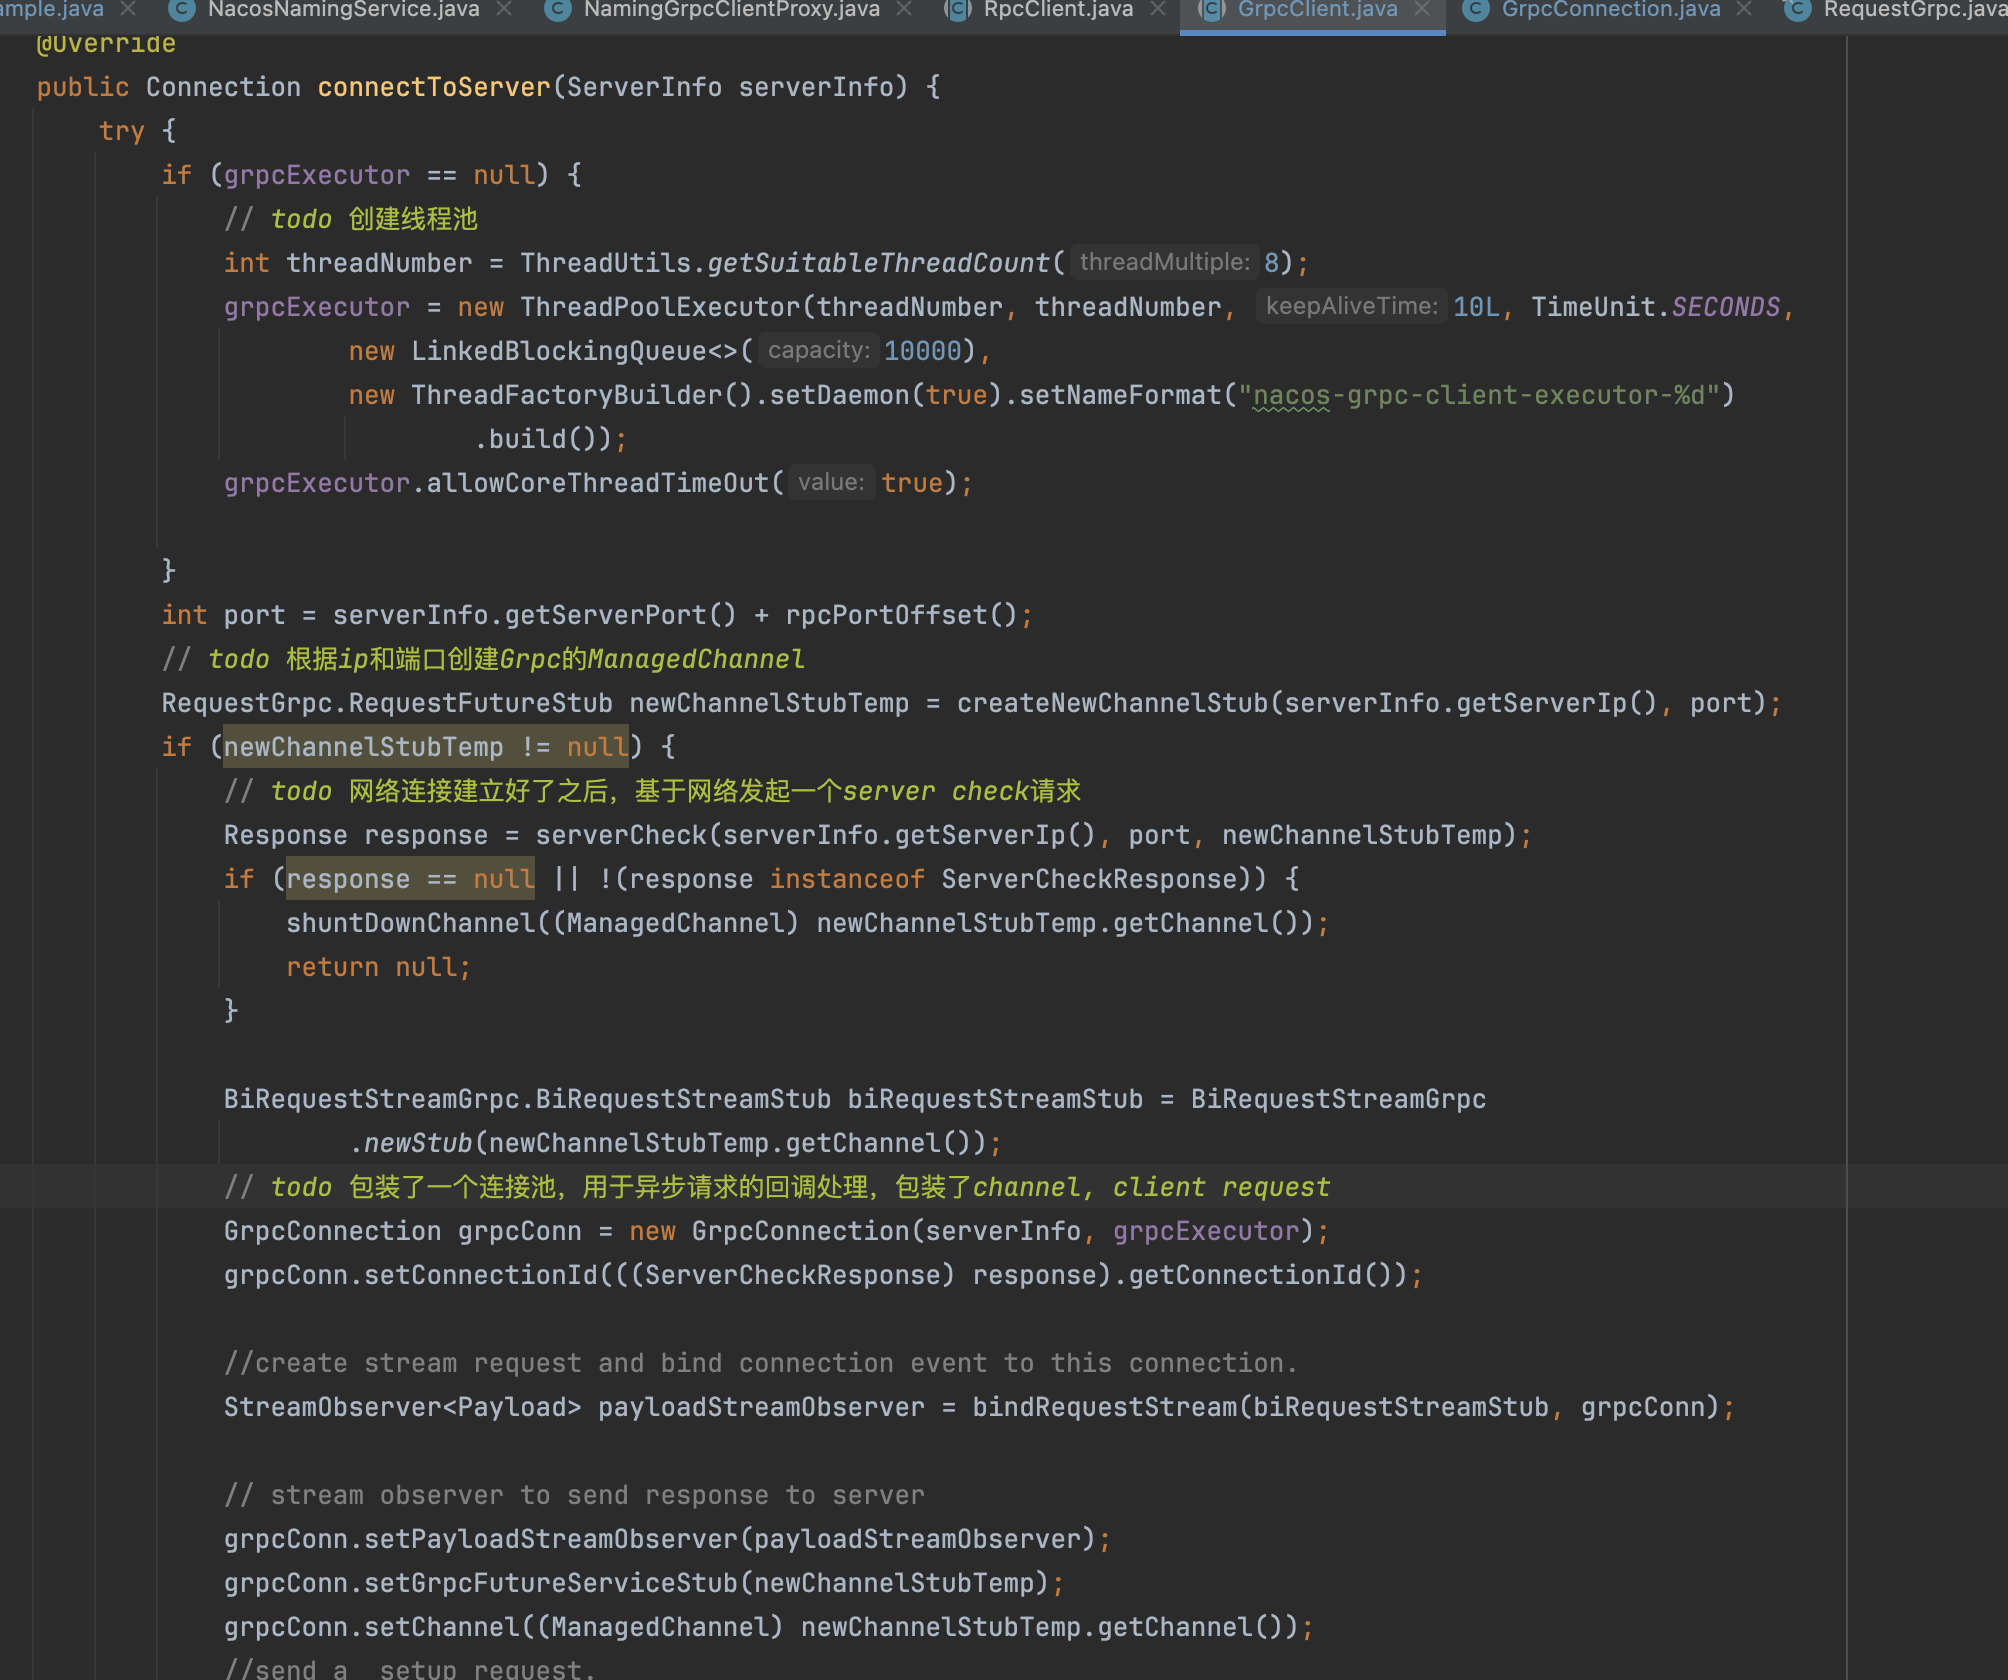Click the highlighted newChannelStubTemp != null condition
This screenshot has height=1680, width=2008.
pos(426,747)
